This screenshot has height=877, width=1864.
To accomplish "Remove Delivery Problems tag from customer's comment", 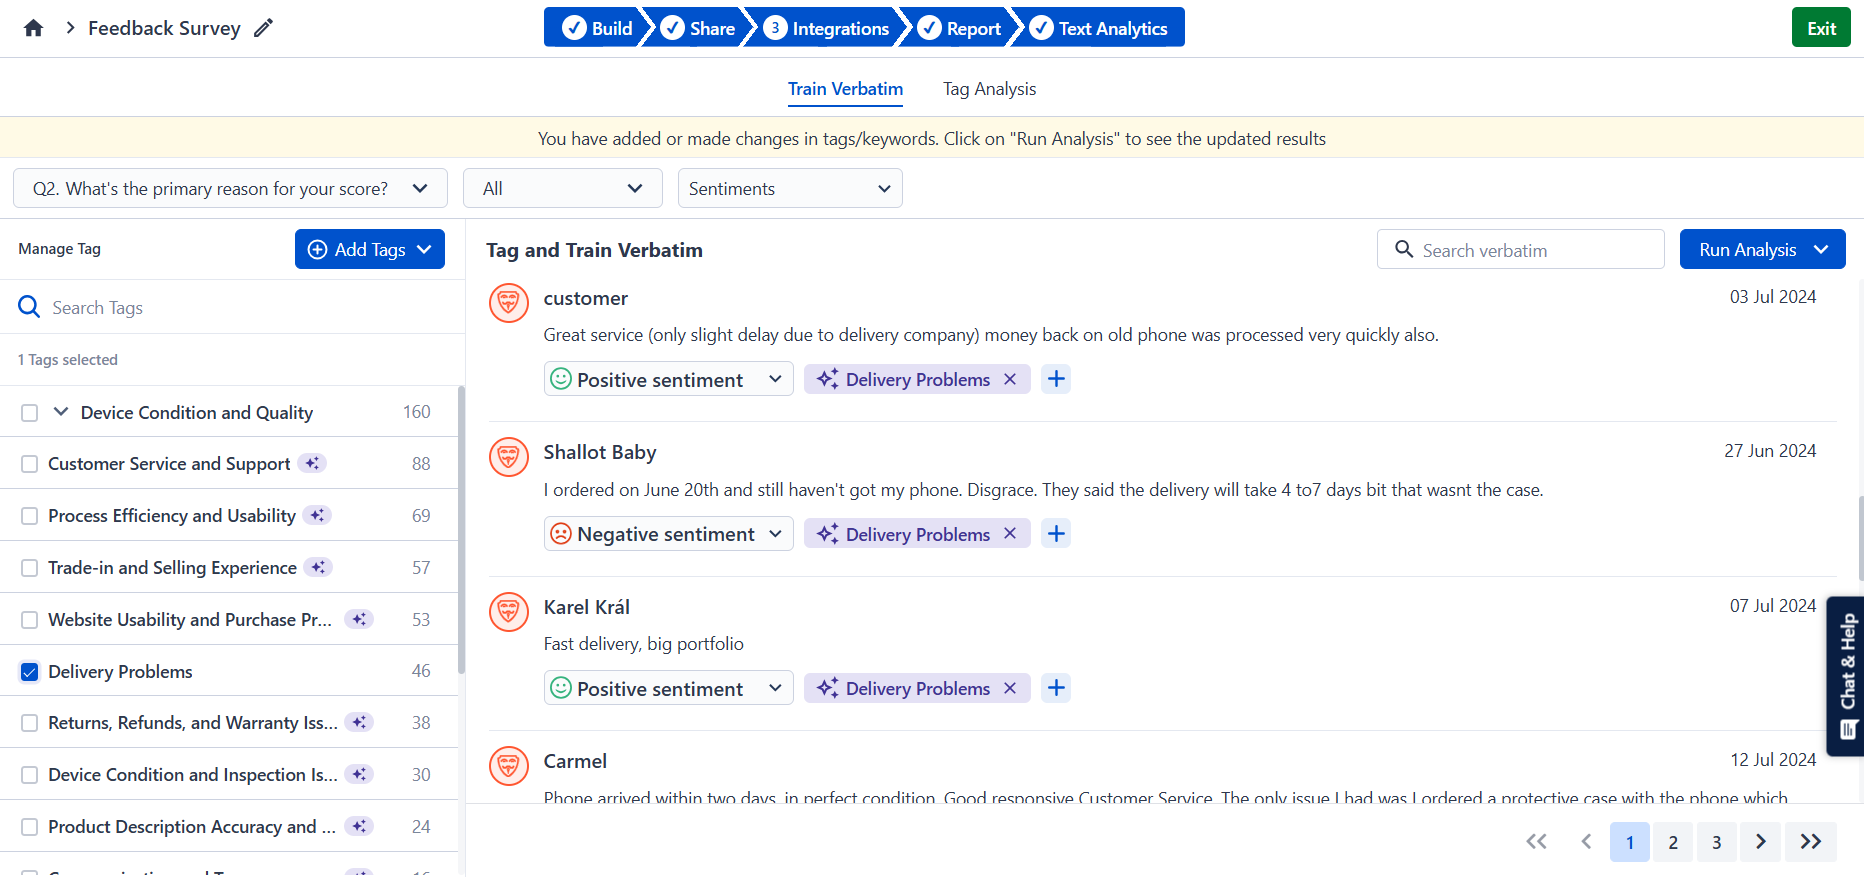I will 1010,379.
